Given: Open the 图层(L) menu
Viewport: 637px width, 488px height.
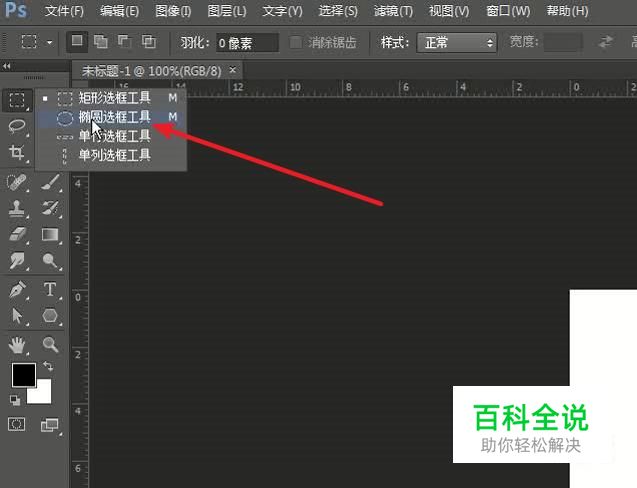Looking at the screenshot, I should click(227, 11).
